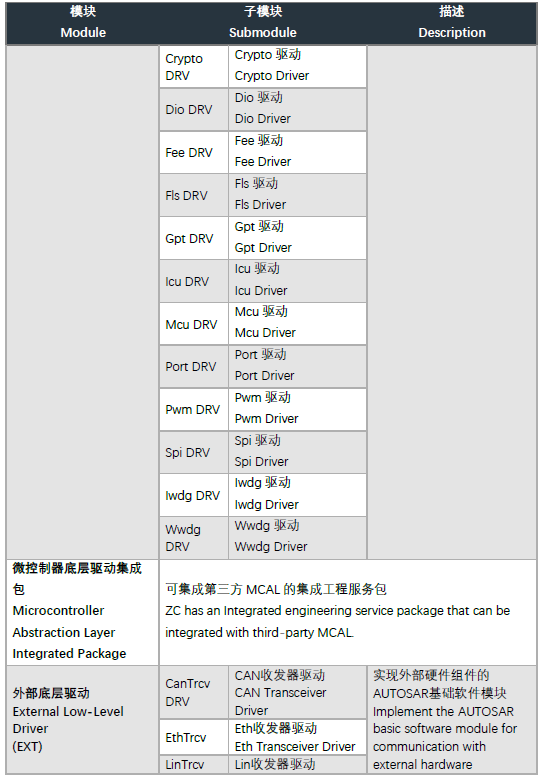Select the Spi Driver cell

(x=297, y=453)
